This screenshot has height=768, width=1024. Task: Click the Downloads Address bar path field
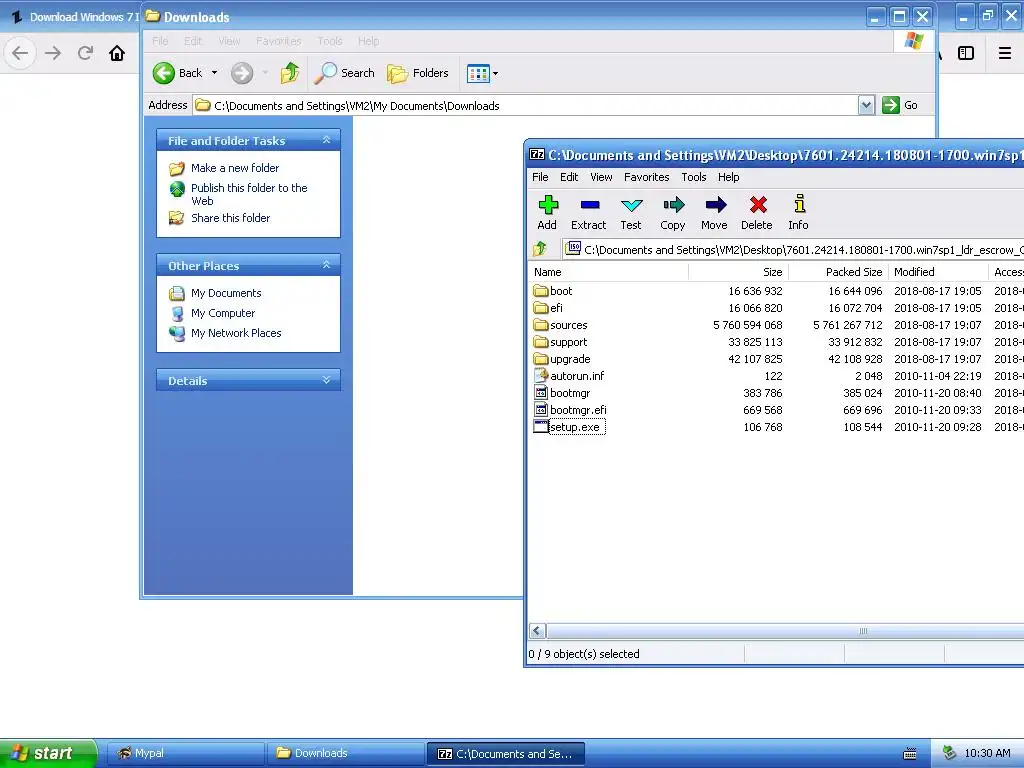click(526, 105)
